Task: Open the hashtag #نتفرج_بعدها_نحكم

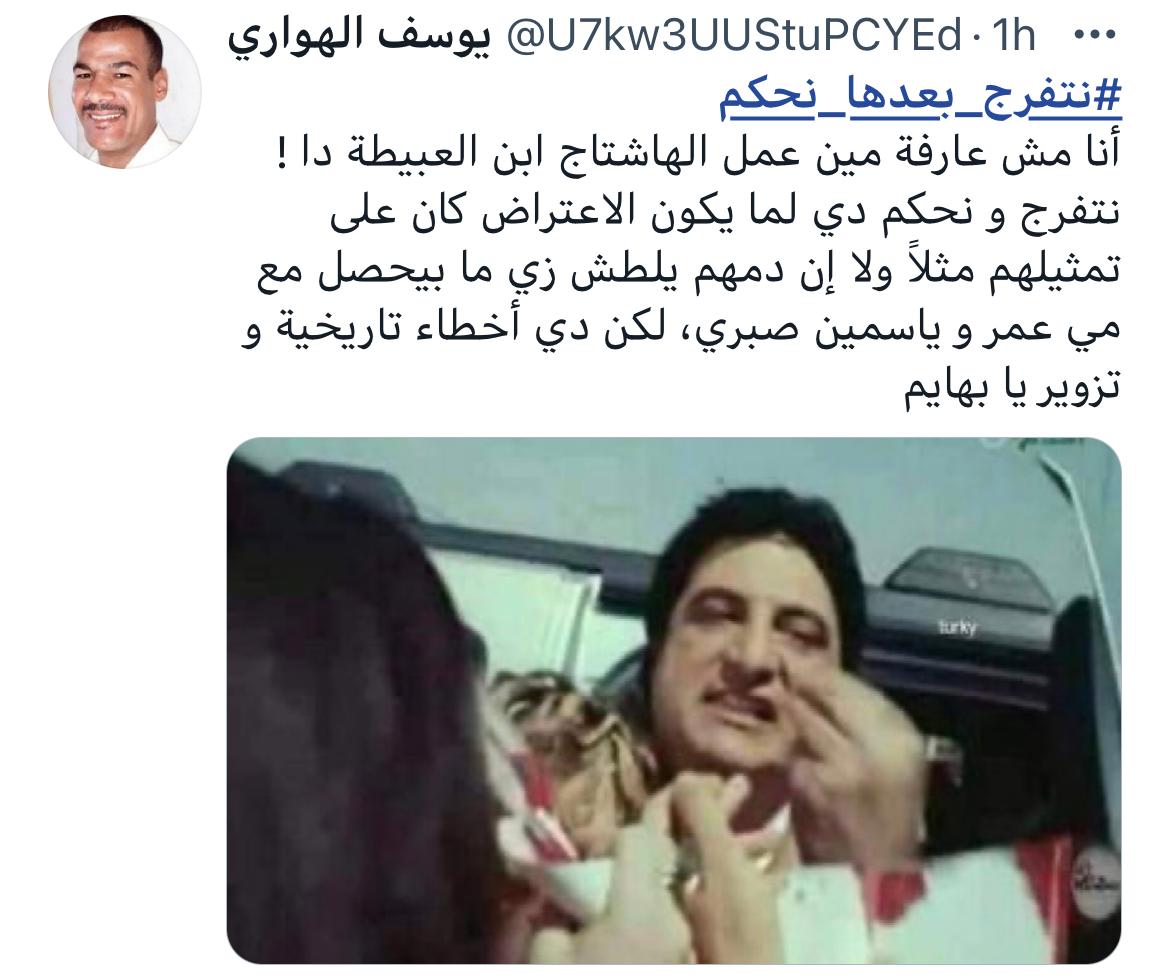Action: [x=920, y=98]
